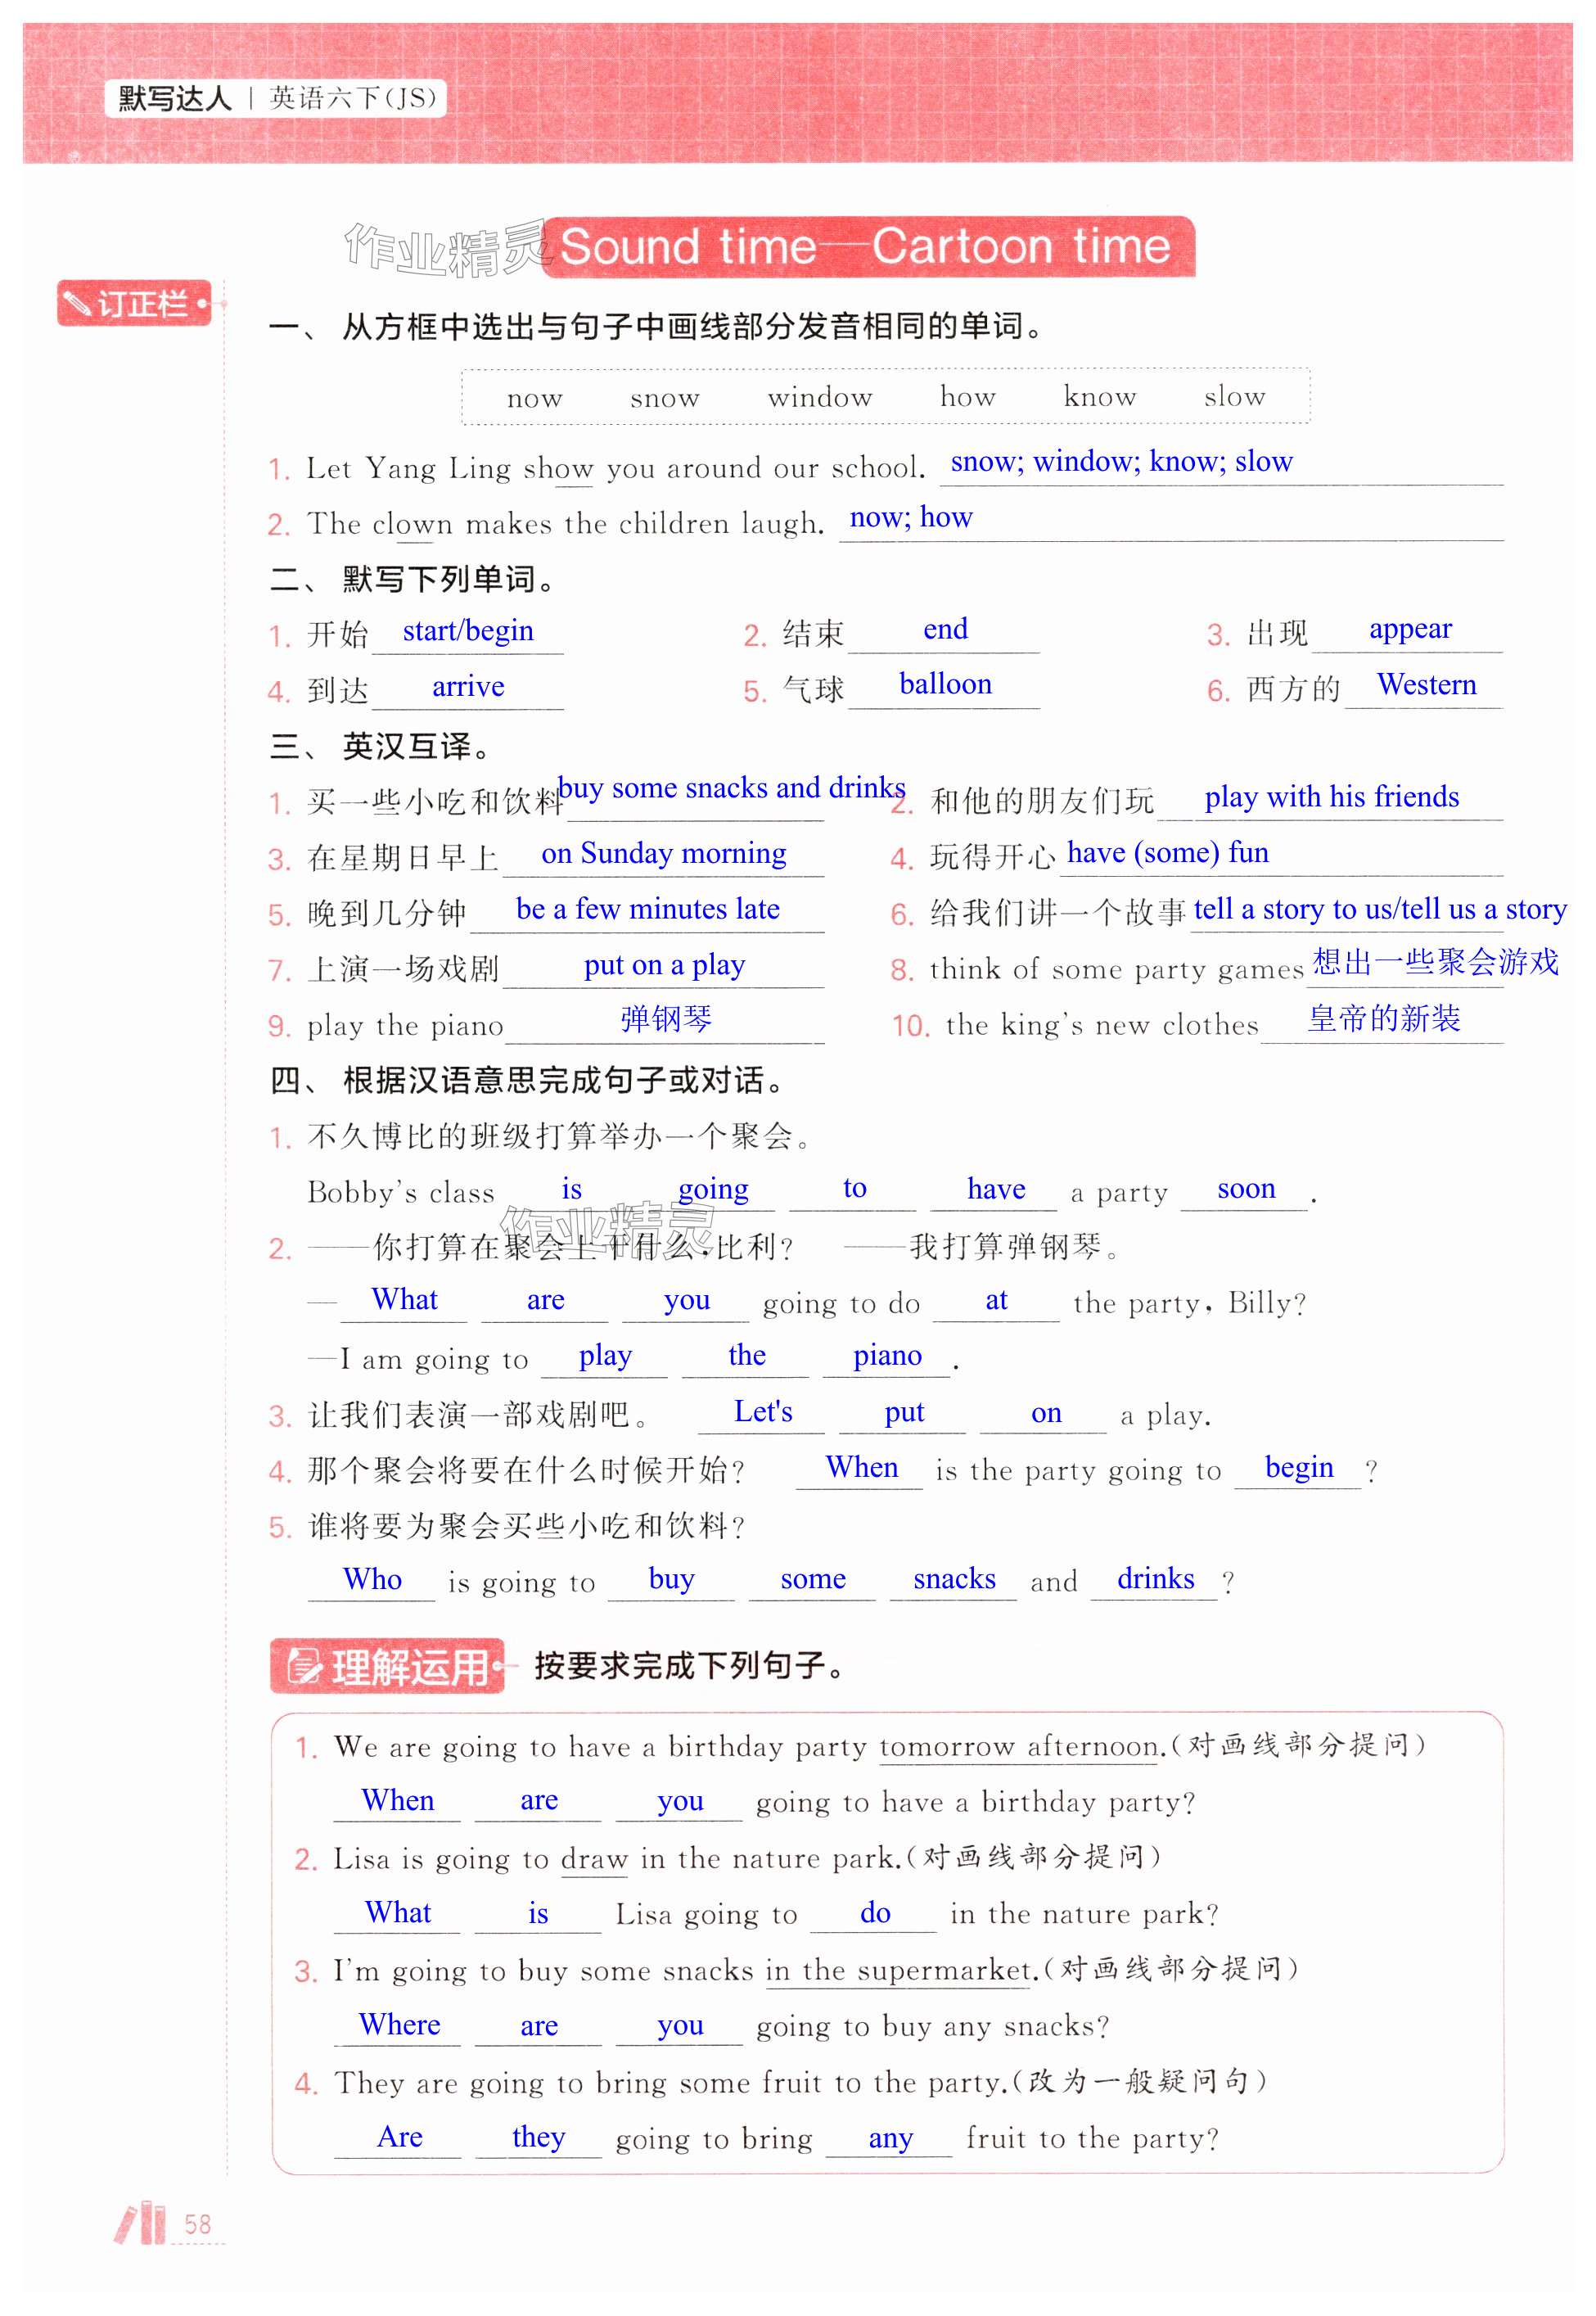Click answer 'balloon' for 气球
1596x2316 pixels.
pos(945,684)
